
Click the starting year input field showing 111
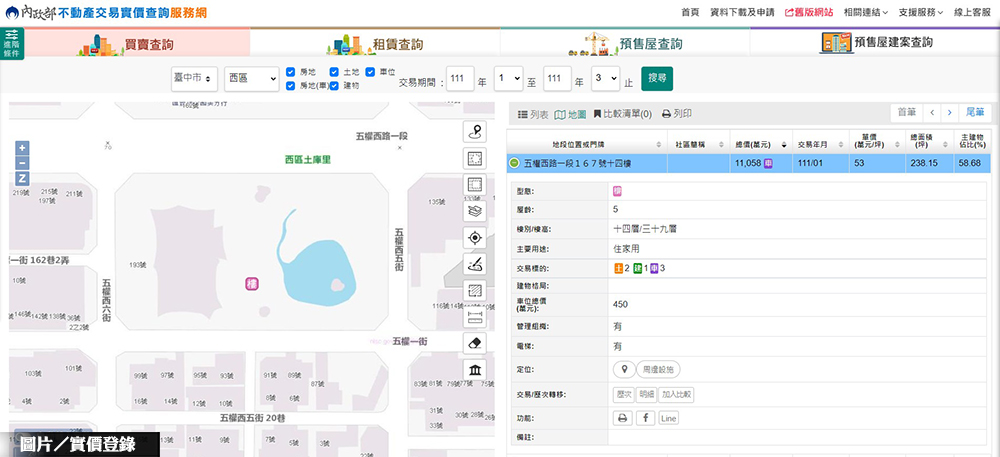pos(460,78)
